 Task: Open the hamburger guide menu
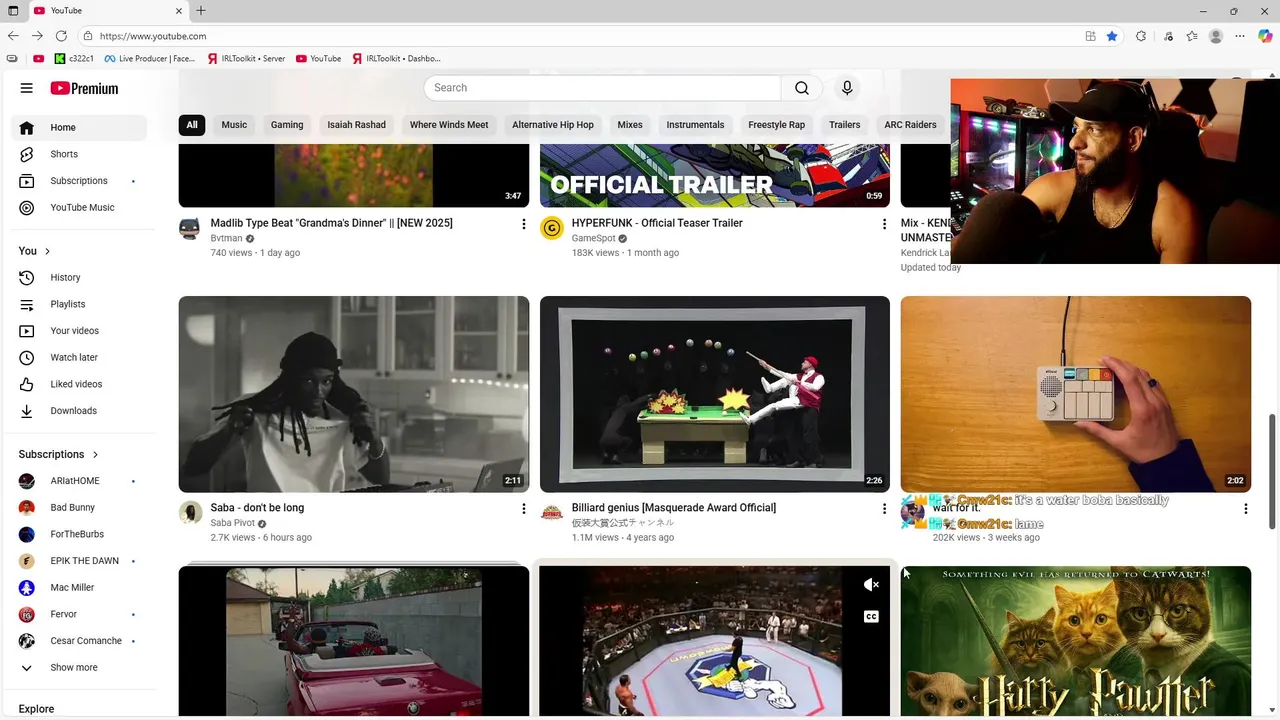pos(27,88)
